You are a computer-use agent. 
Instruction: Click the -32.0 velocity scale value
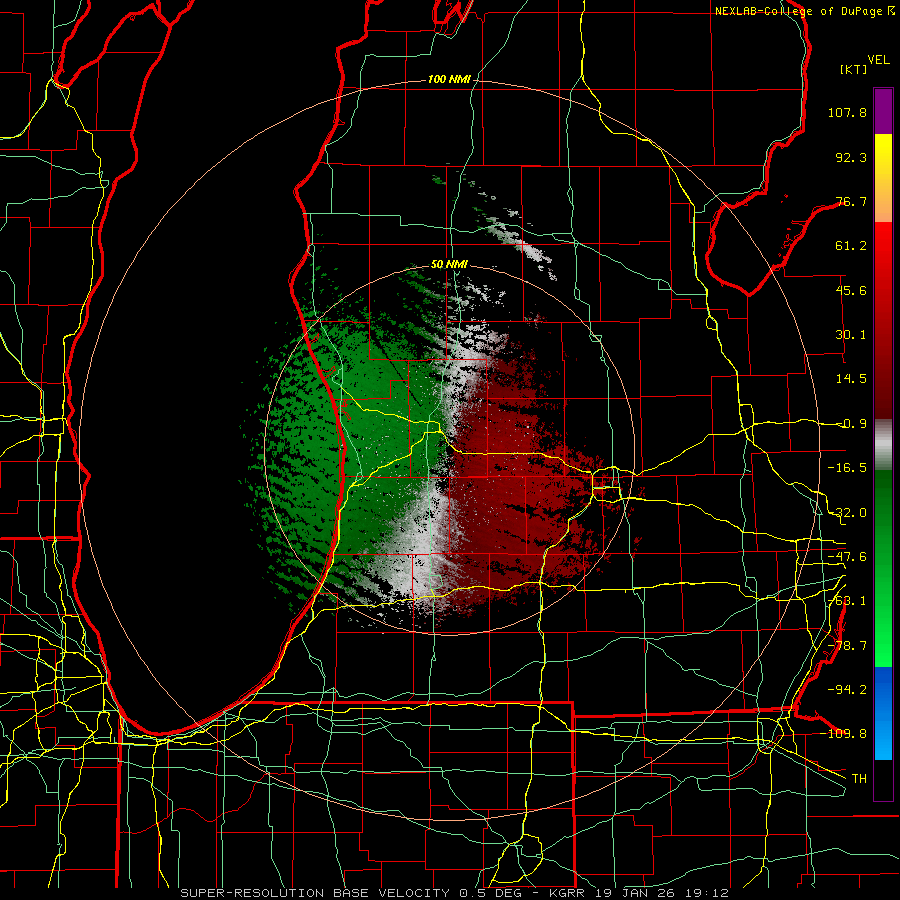847,513
